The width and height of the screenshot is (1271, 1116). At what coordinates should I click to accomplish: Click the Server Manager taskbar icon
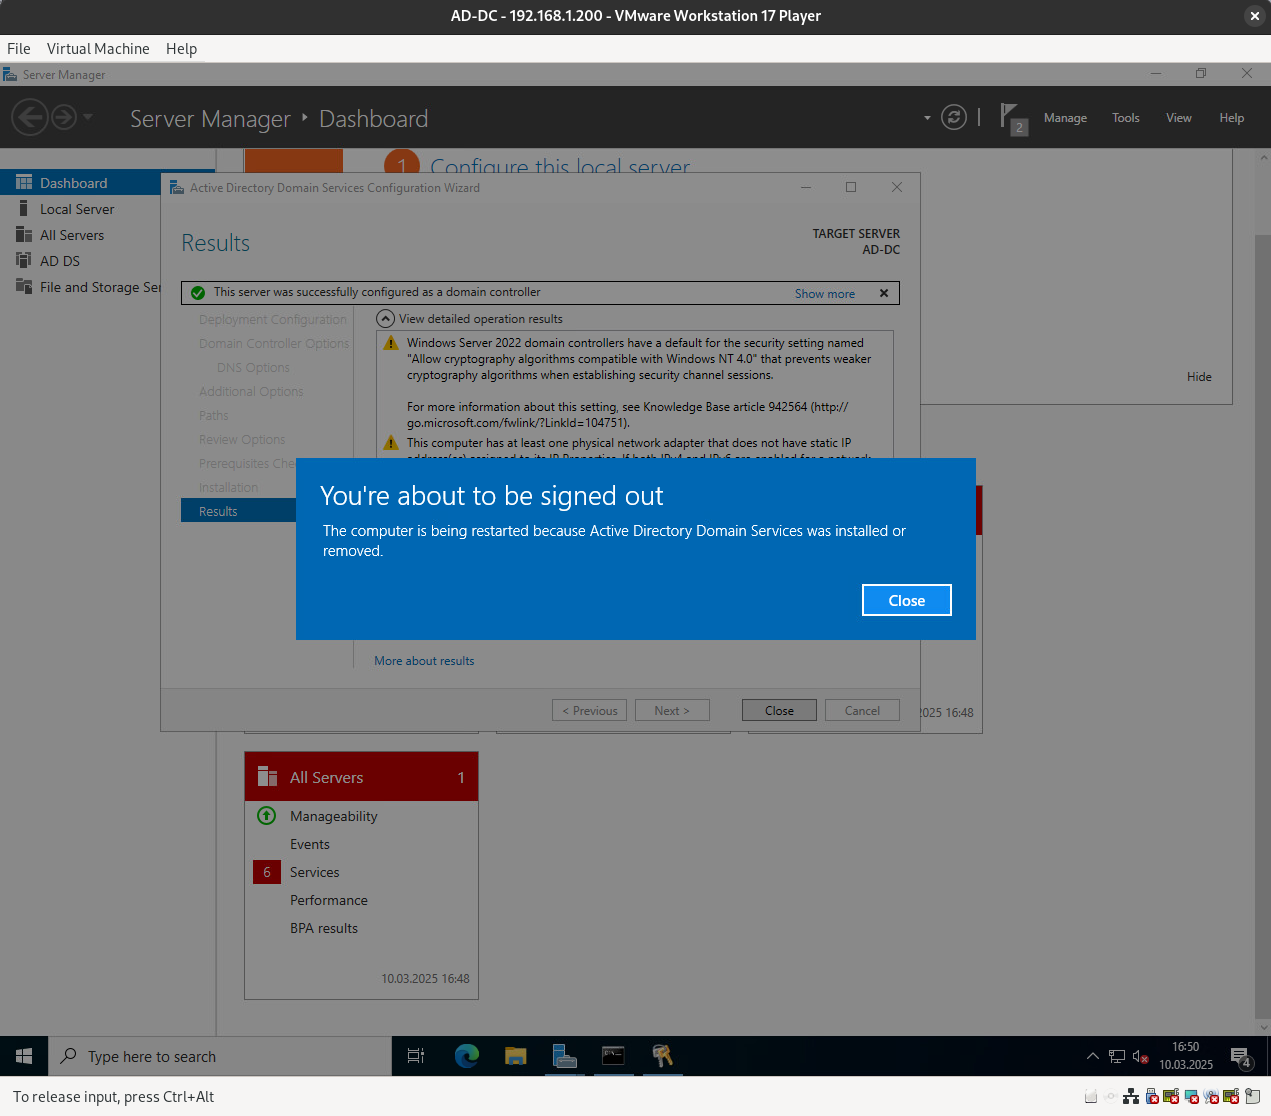point(564,1056)
